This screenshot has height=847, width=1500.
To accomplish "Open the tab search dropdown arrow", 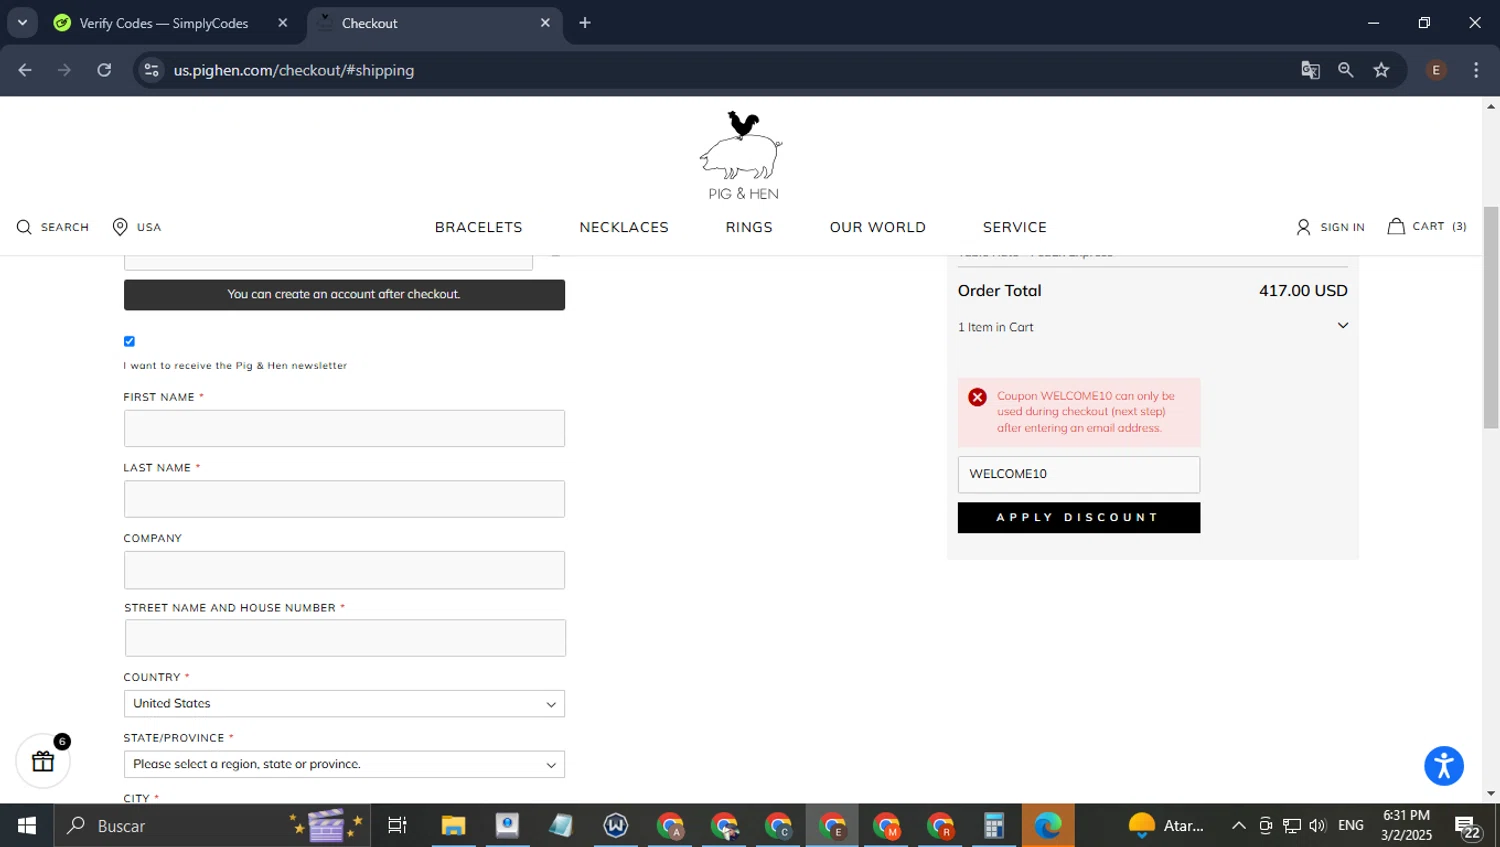I will tap(22, 23).
